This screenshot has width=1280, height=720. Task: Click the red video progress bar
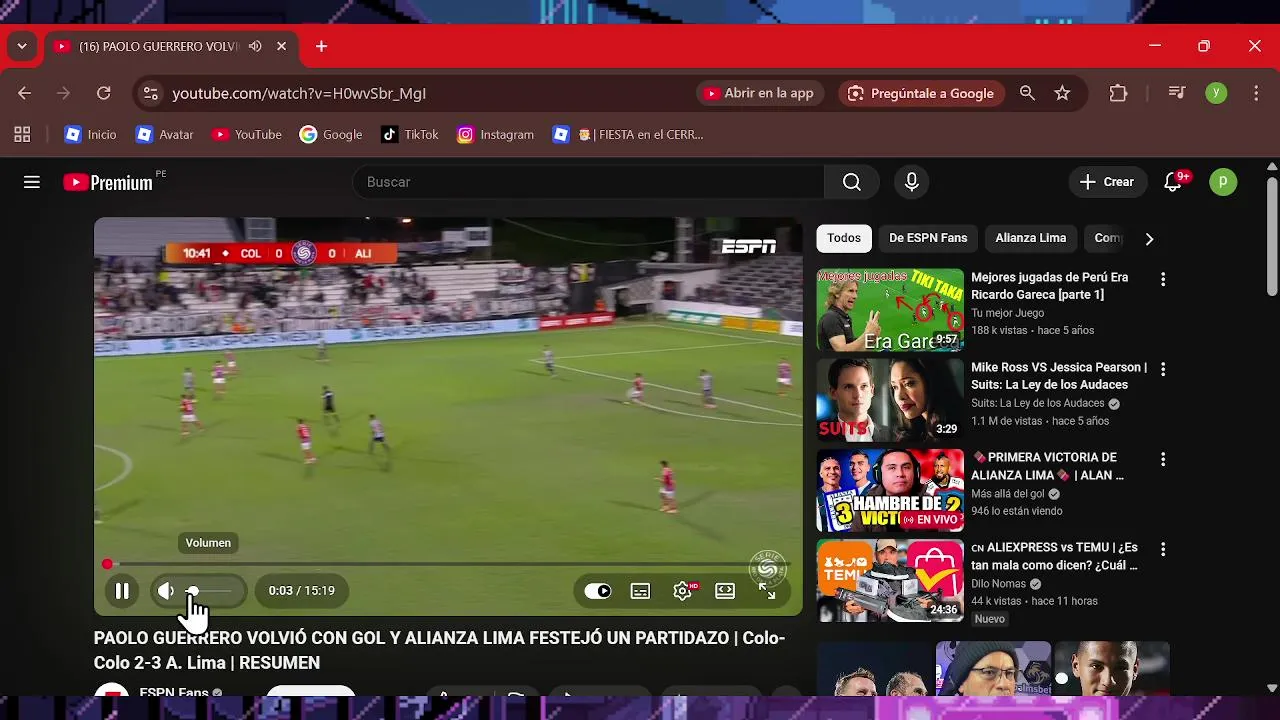(x=447, y=564)
